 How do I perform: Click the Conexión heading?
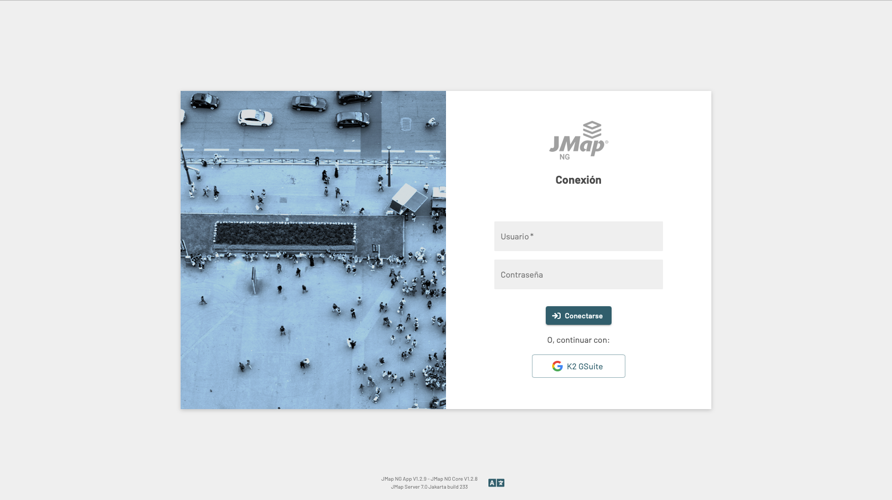[578, 180]
